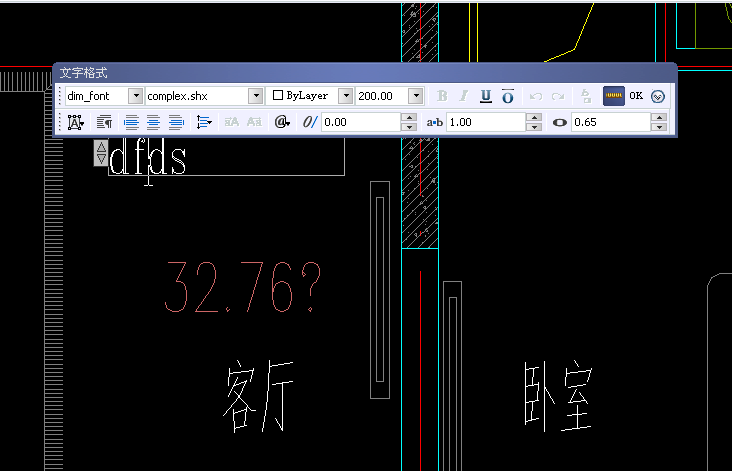Click the Stack fraction icon

(x=586, y=96)
